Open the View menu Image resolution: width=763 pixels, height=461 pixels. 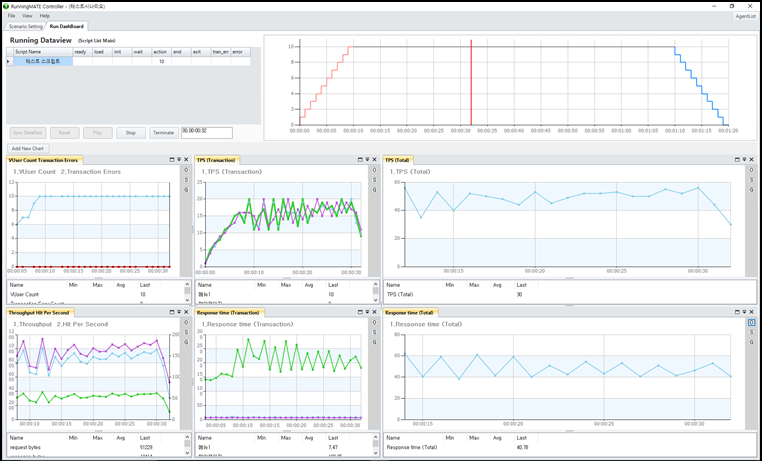[x=27, y=16]
